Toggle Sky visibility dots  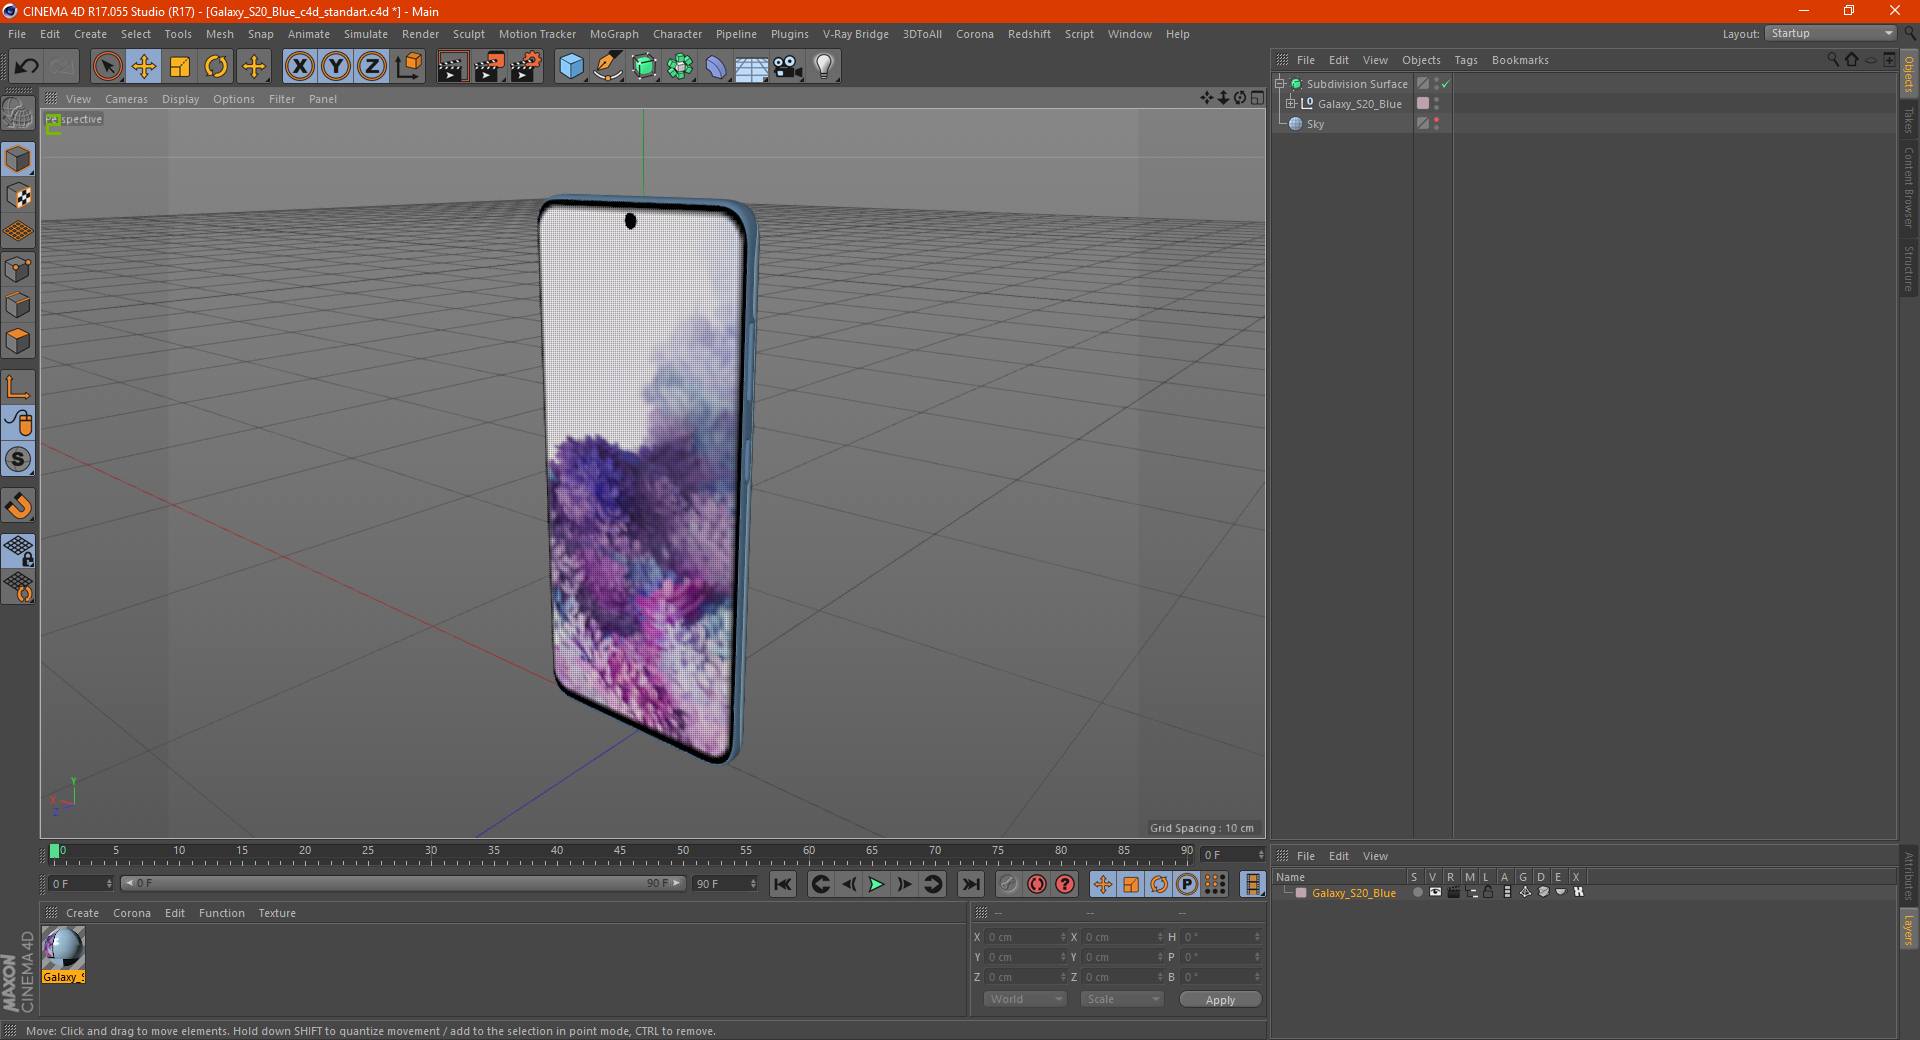pos(1437,123)
